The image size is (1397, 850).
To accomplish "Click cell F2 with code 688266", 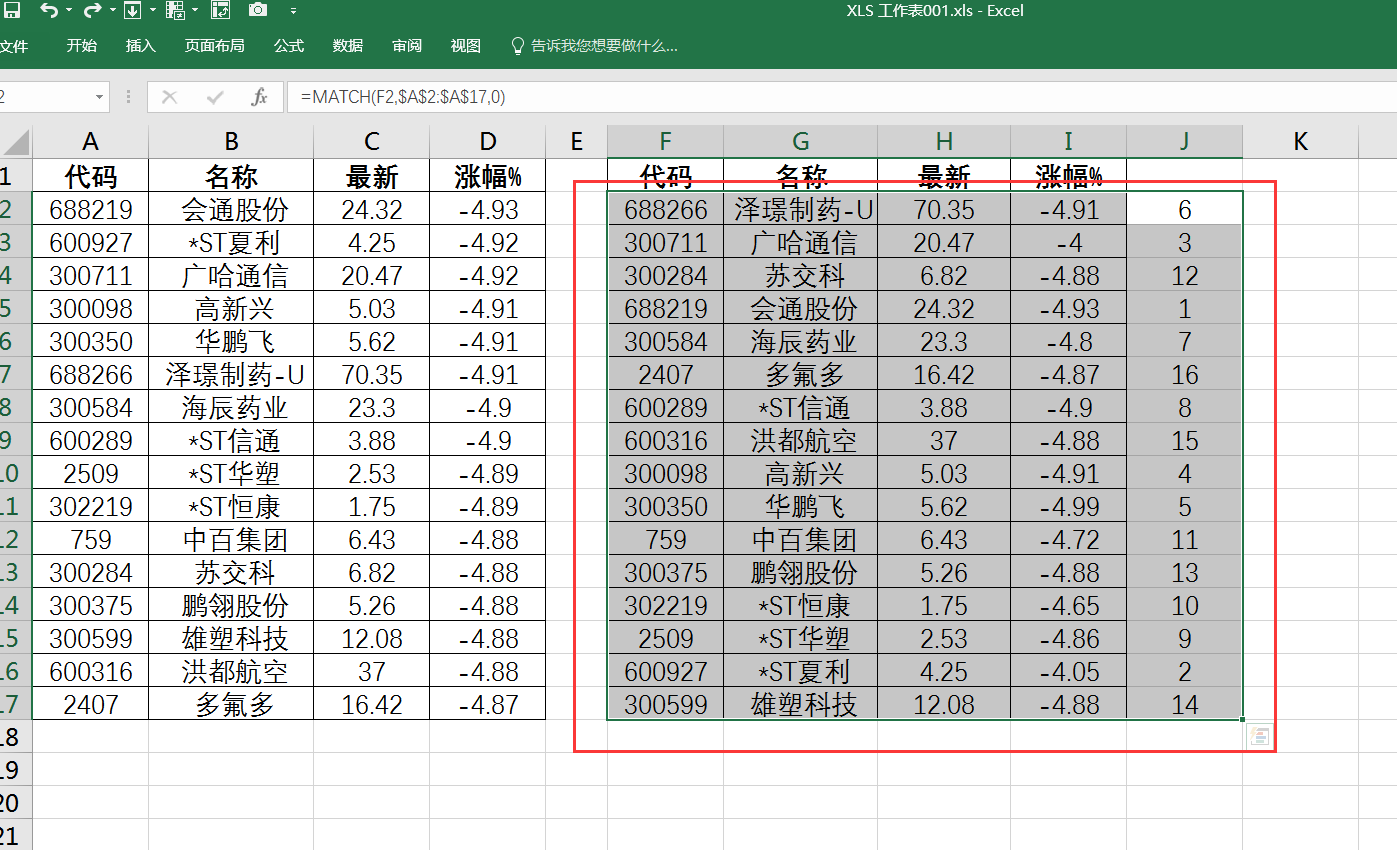I will (666, 209).
